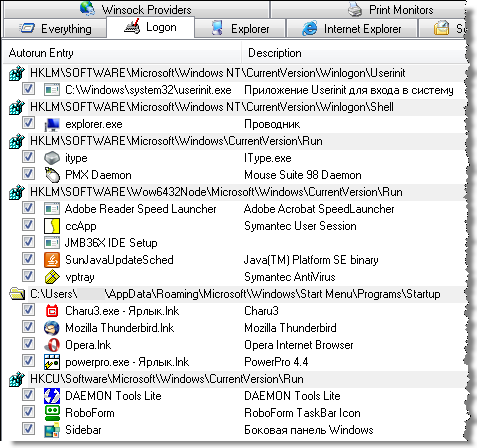Click the registry icon beside HKCU Run key
477x448 pixels.
17,379
